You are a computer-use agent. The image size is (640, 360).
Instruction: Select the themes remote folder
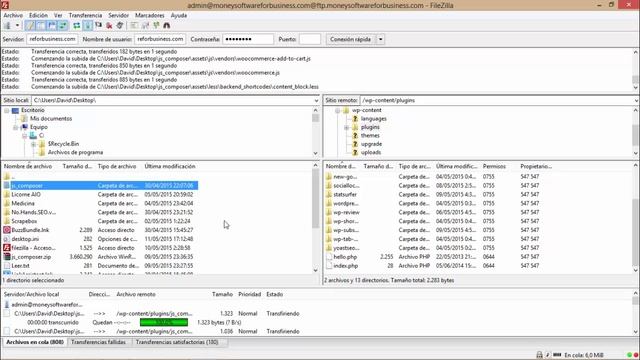point(370,136)
